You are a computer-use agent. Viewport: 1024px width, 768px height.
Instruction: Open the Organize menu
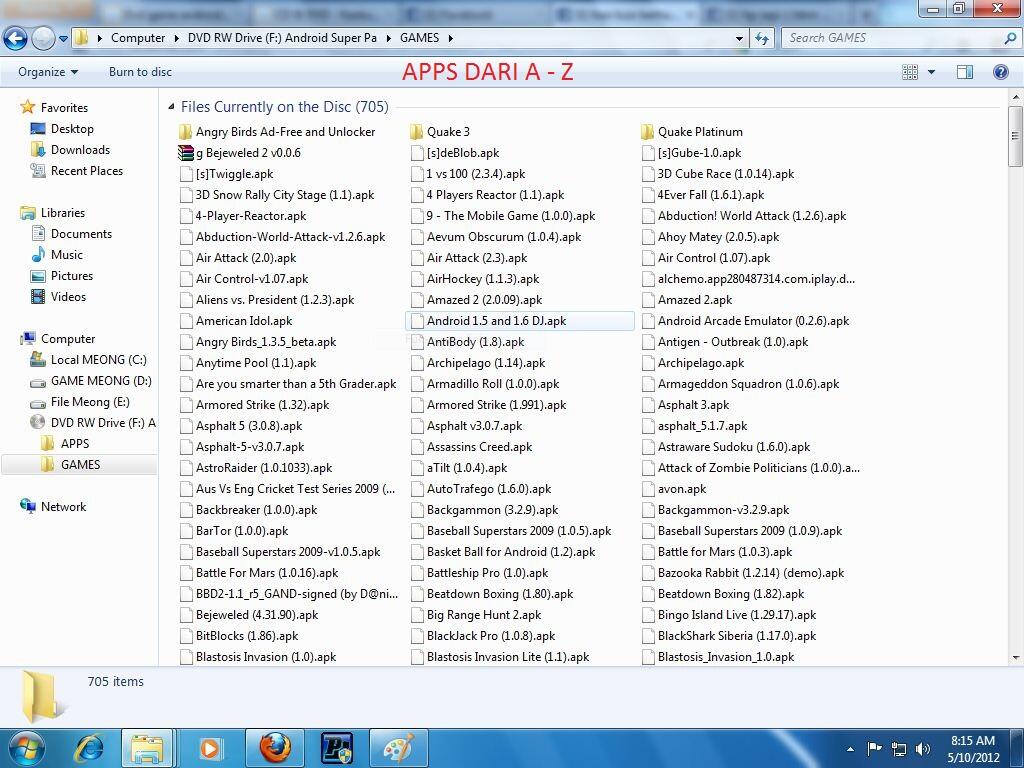[48, 72]
